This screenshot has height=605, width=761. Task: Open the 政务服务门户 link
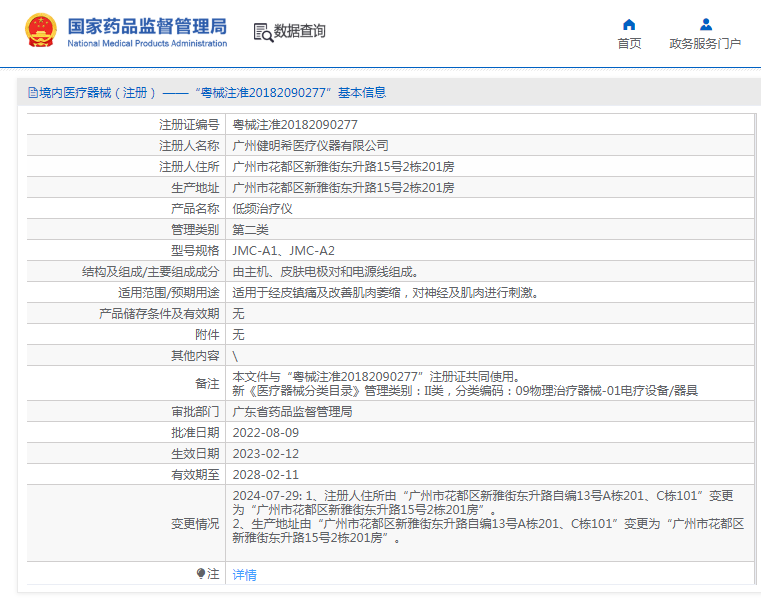[x=705, y=44]
